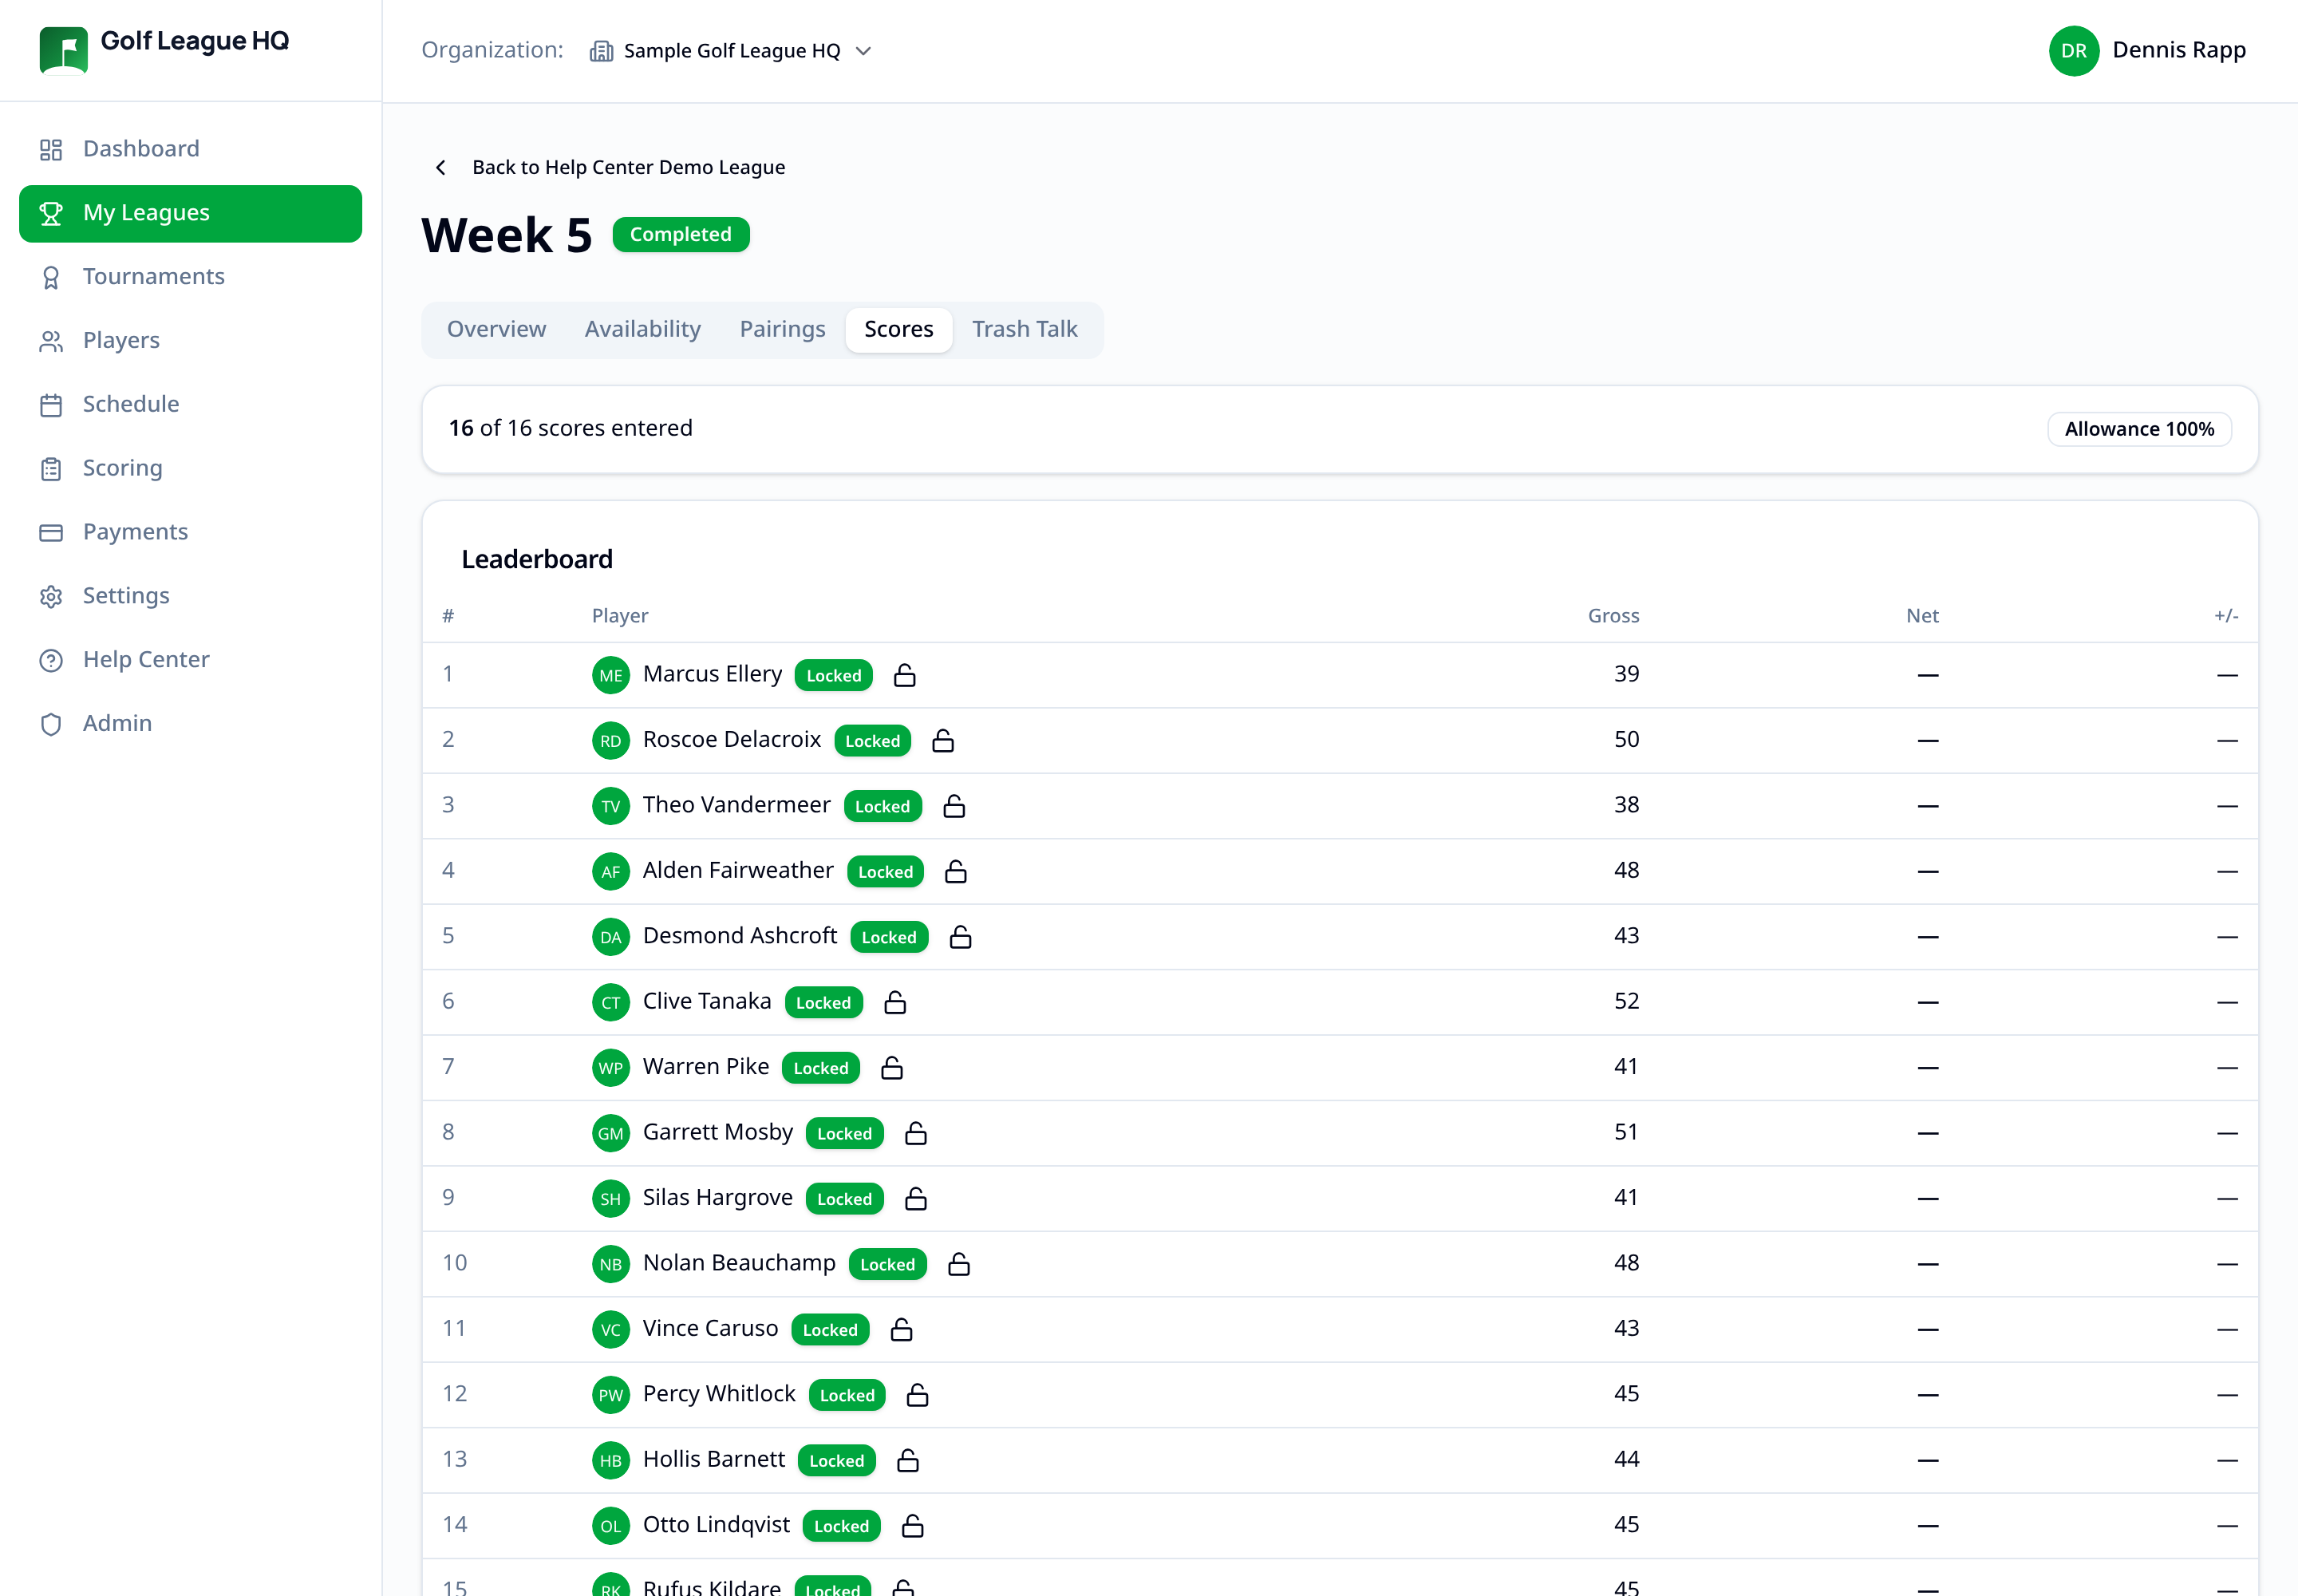Switch to the Overview tab
The image size is (2298, 1596).
(496, 330)
